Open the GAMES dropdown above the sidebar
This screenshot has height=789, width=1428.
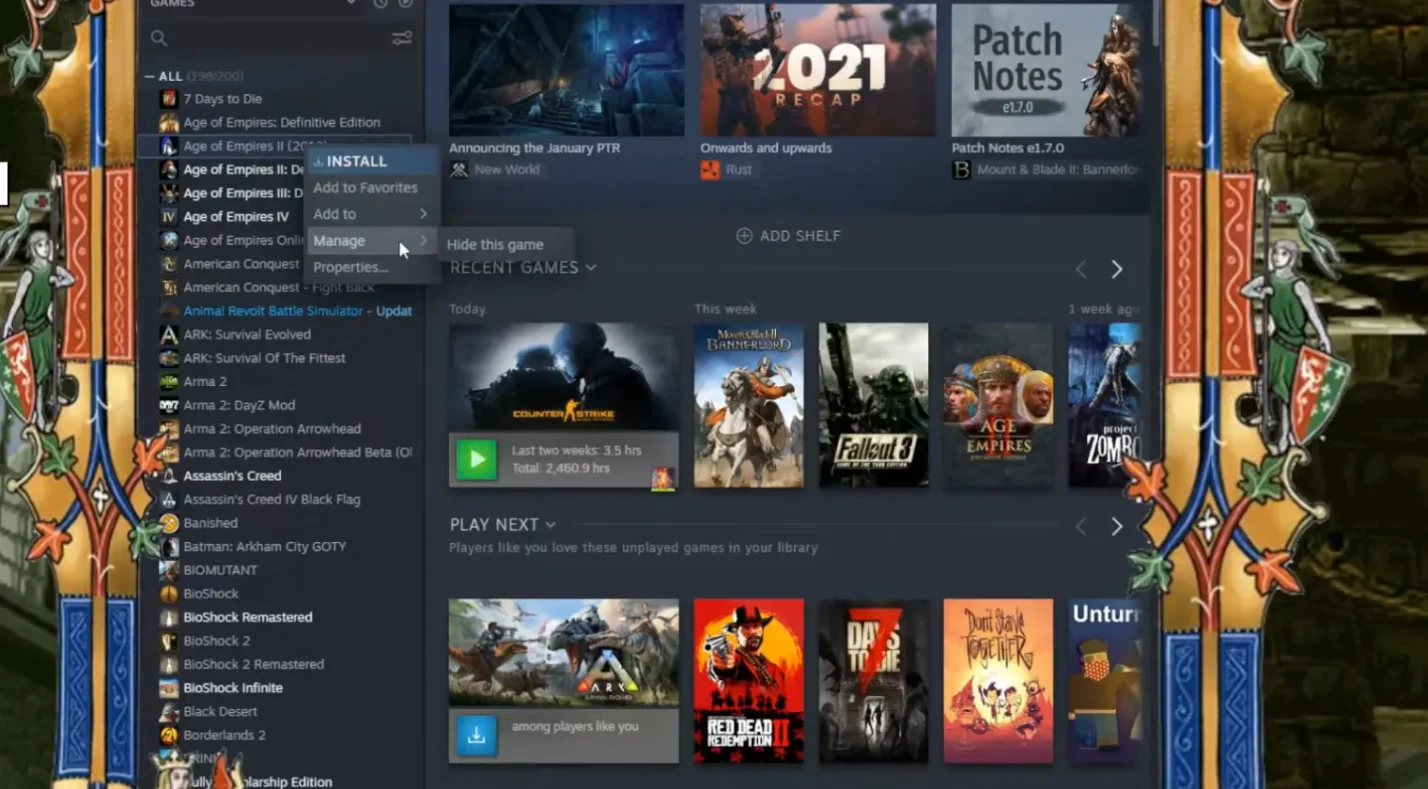point(351,4)
